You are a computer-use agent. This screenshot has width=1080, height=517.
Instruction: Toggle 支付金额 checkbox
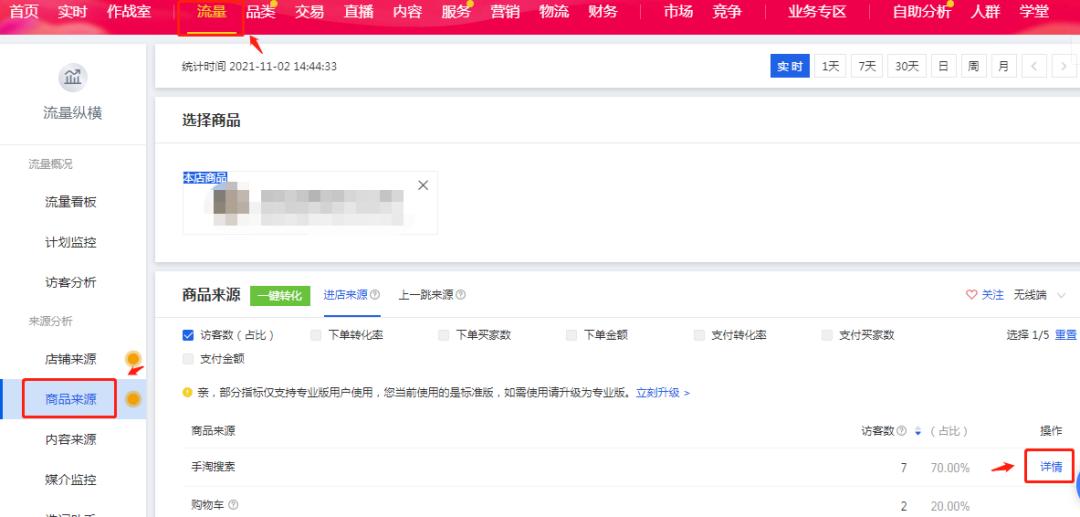point(188,359)
